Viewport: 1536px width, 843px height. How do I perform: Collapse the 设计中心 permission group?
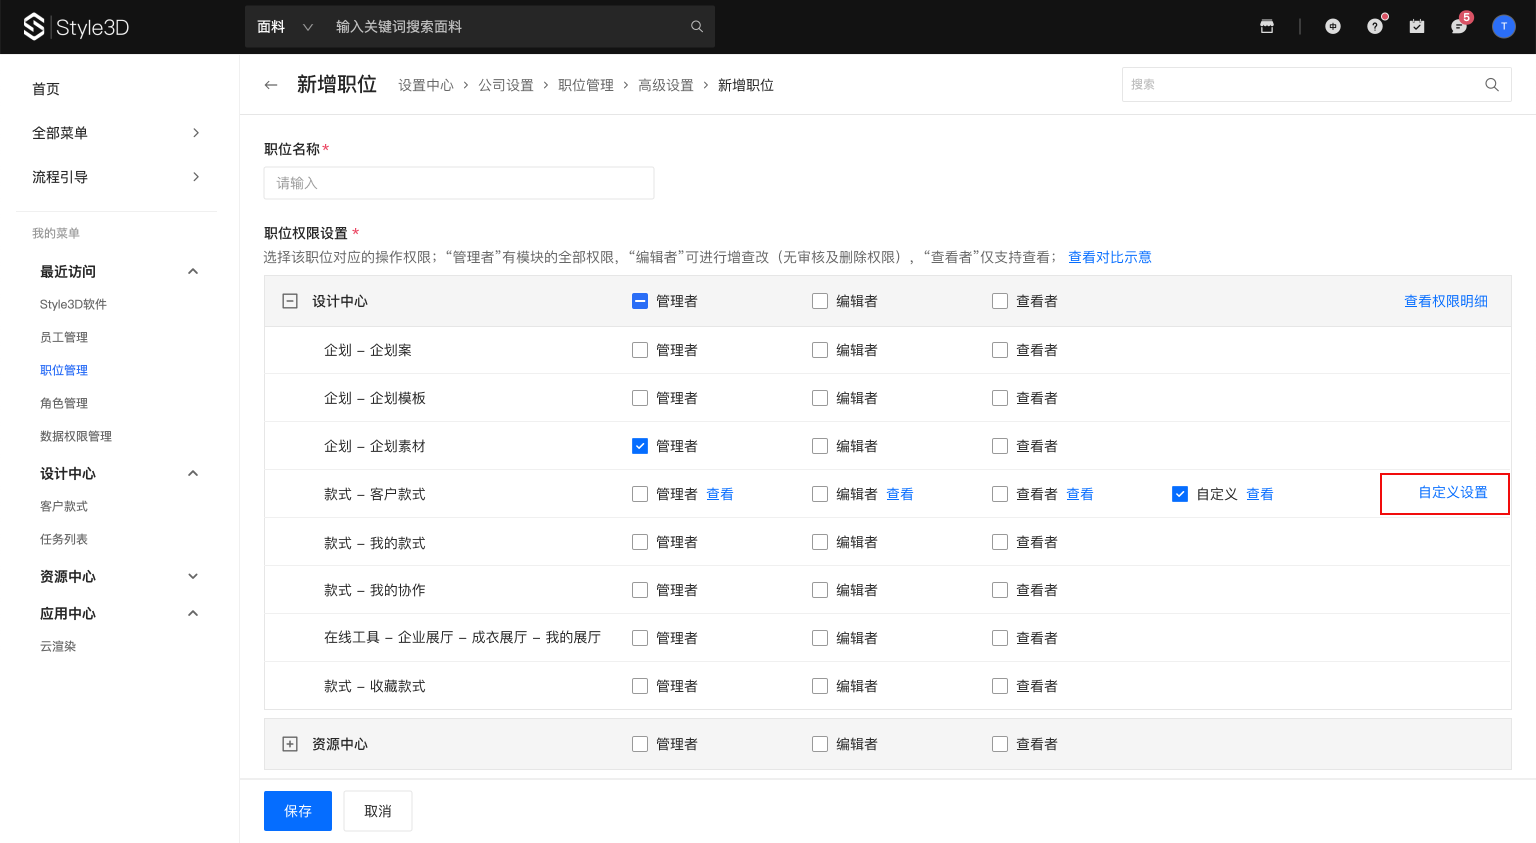(290, 301)
